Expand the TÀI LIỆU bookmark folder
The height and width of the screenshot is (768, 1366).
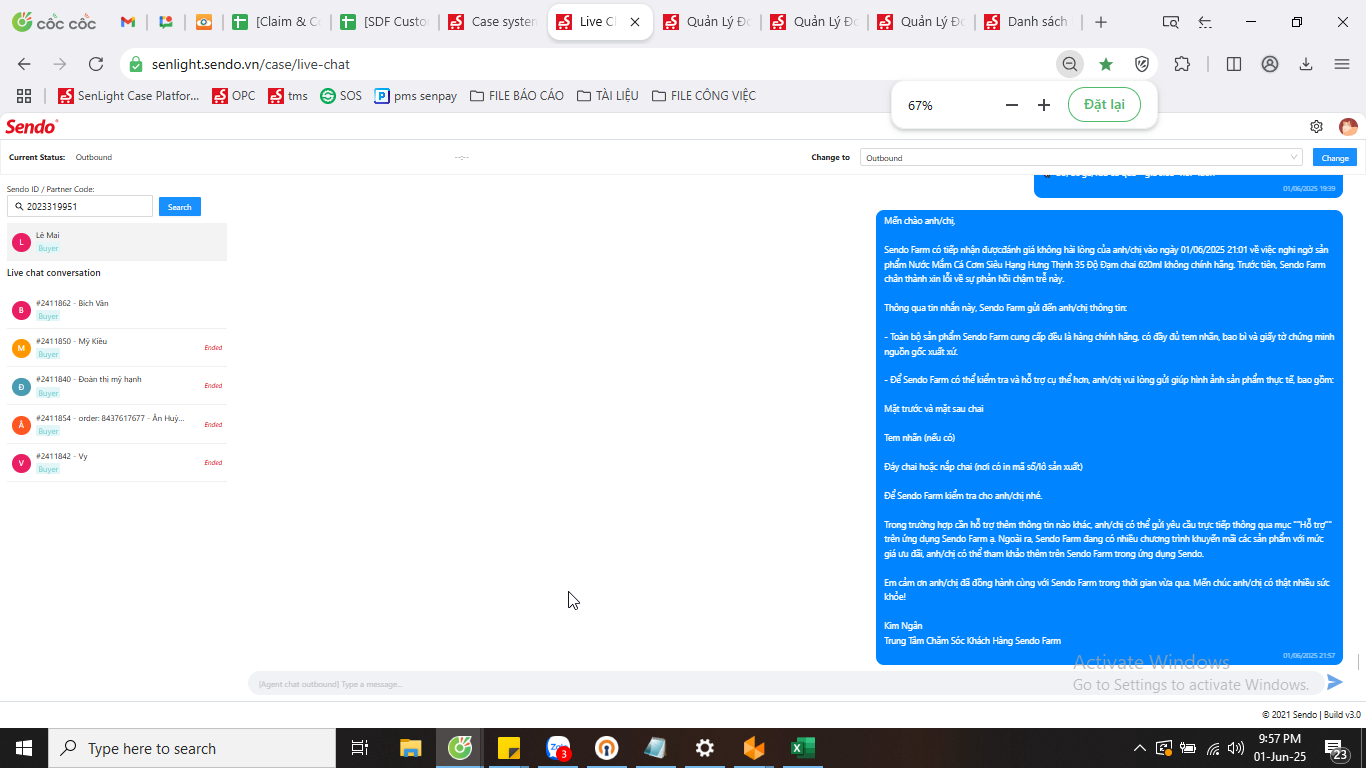tap(608, 96)
